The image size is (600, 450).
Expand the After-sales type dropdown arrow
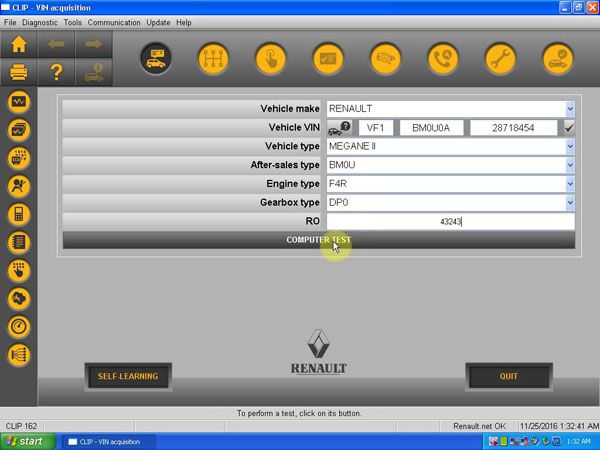coord(570,165)
